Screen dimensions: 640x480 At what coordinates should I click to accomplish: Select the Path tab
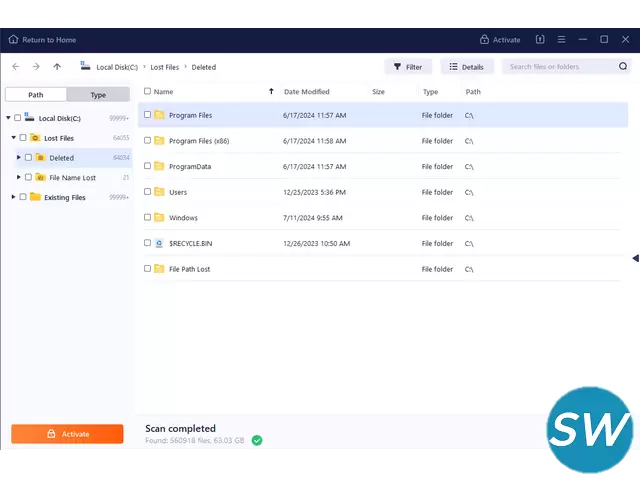pyautogui.click(x=36, y=95)
